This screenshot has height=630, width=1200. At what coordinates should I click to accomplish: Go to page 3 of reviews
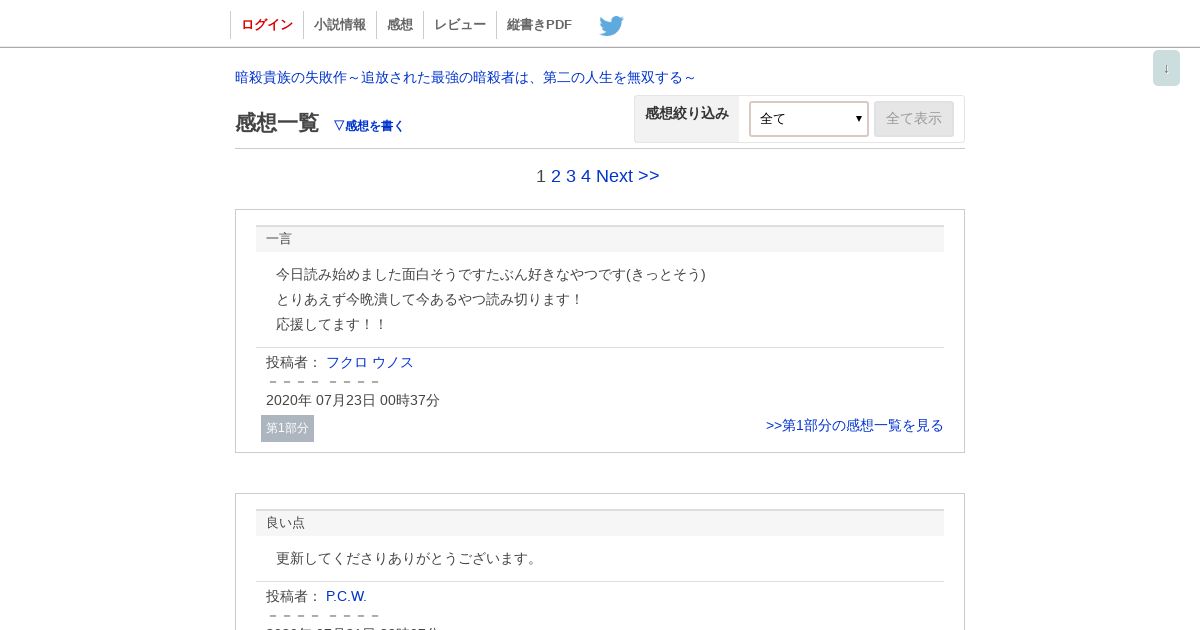[x=571, y=176]
